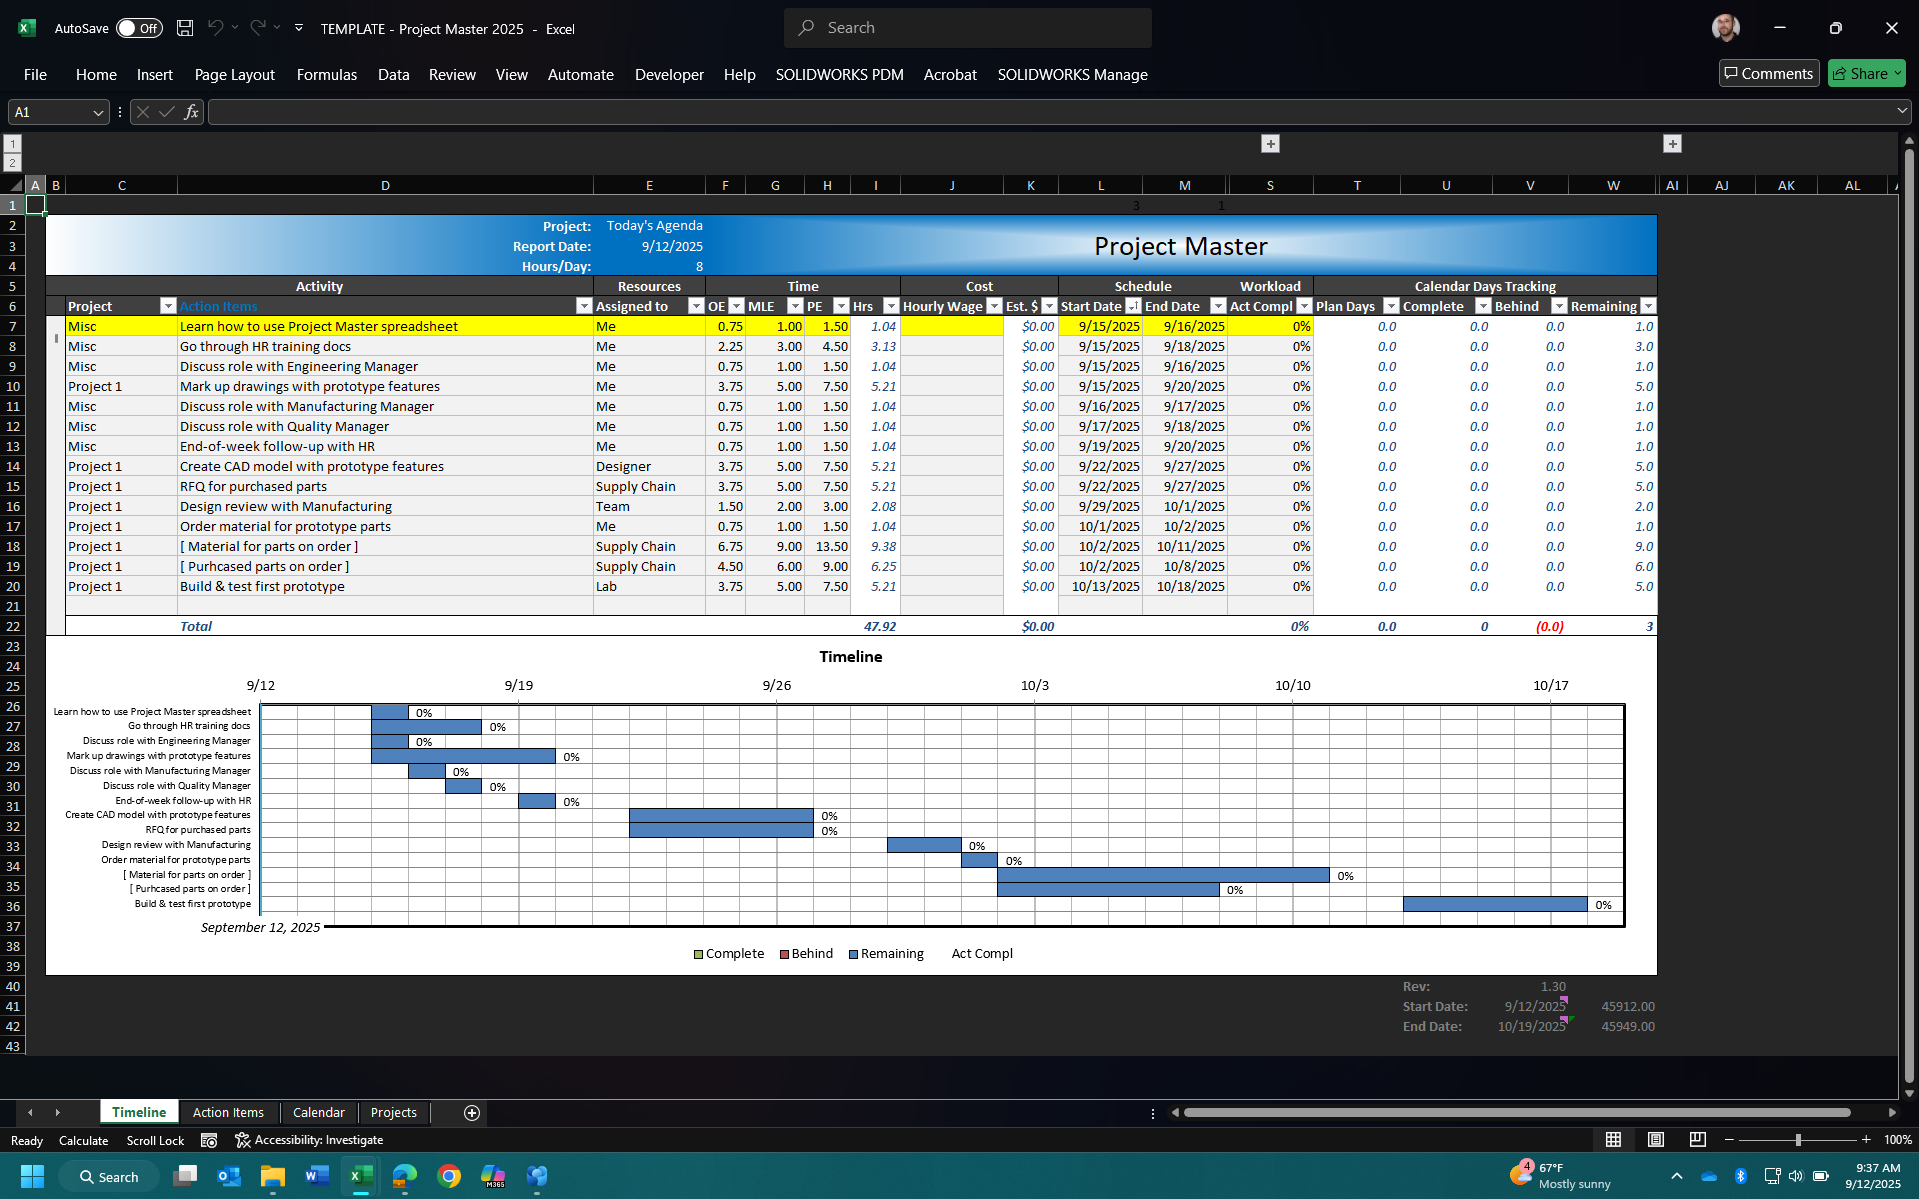Click the Comments button
This screenshot has height=1199, width=1919.
(1768, 73)
